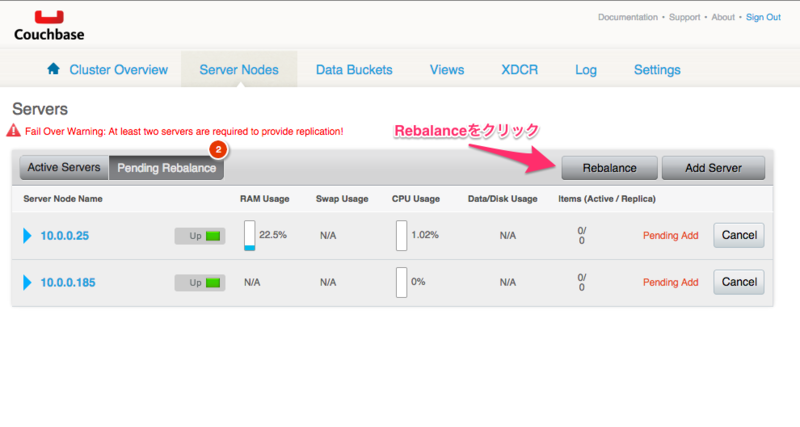Click the Sign Out link
The height and width of the screenshot is (427, 800).
pos(763,17)
